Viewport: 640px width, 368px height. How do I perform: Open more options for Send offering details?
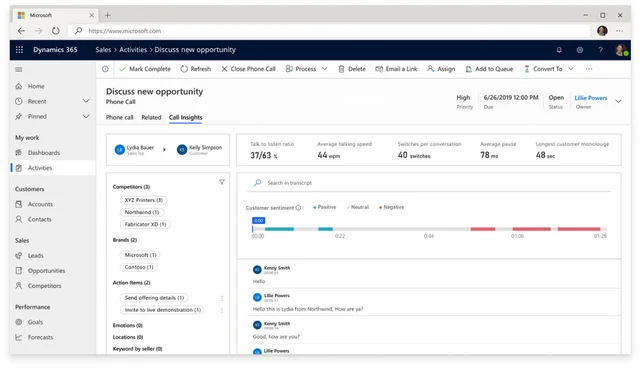coord(222,298)
